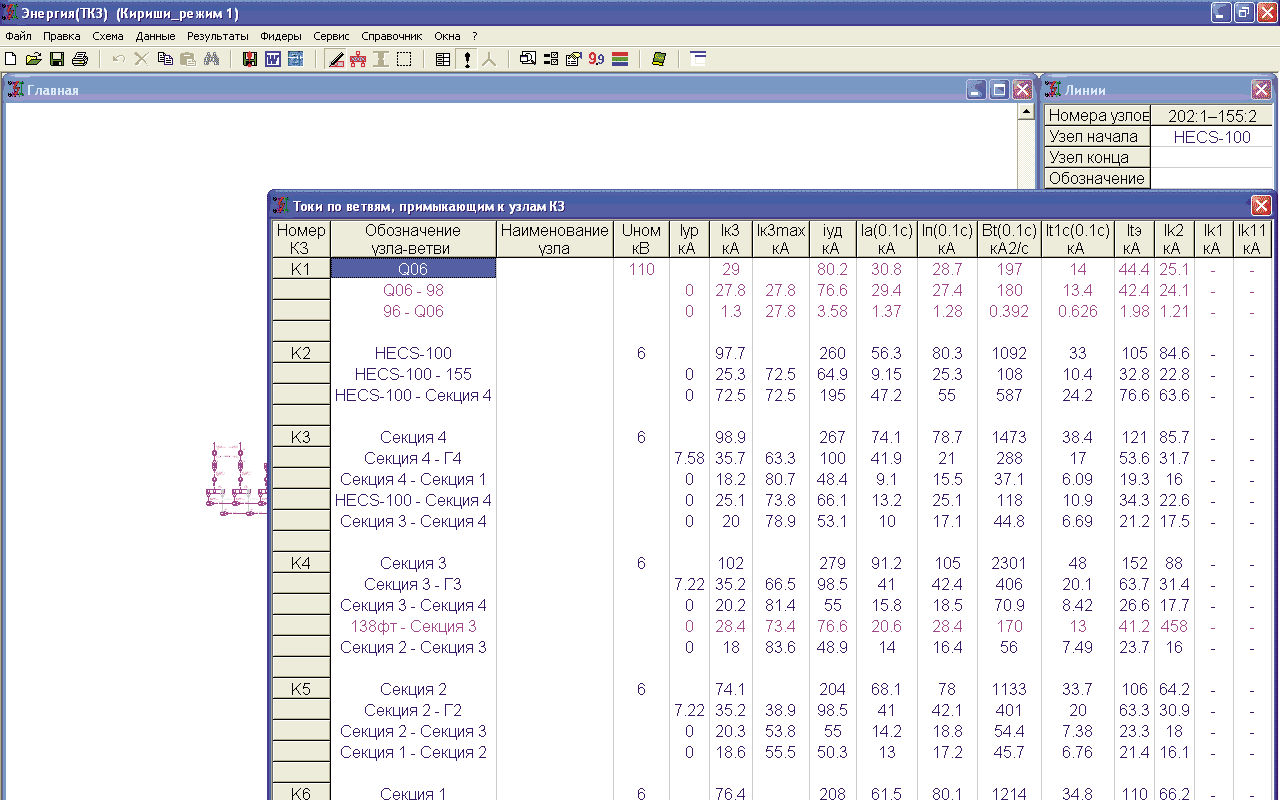Save using the floppy disk icon
Screen dimensions: 1280x800
[57, 59]
